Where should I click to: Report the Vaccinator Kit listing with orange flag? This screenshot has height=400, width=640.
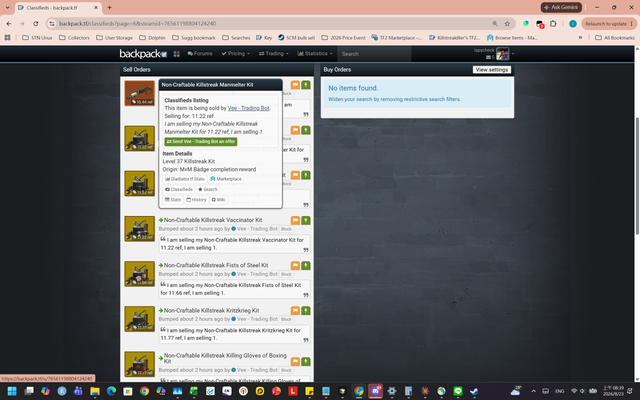(295, 220)
